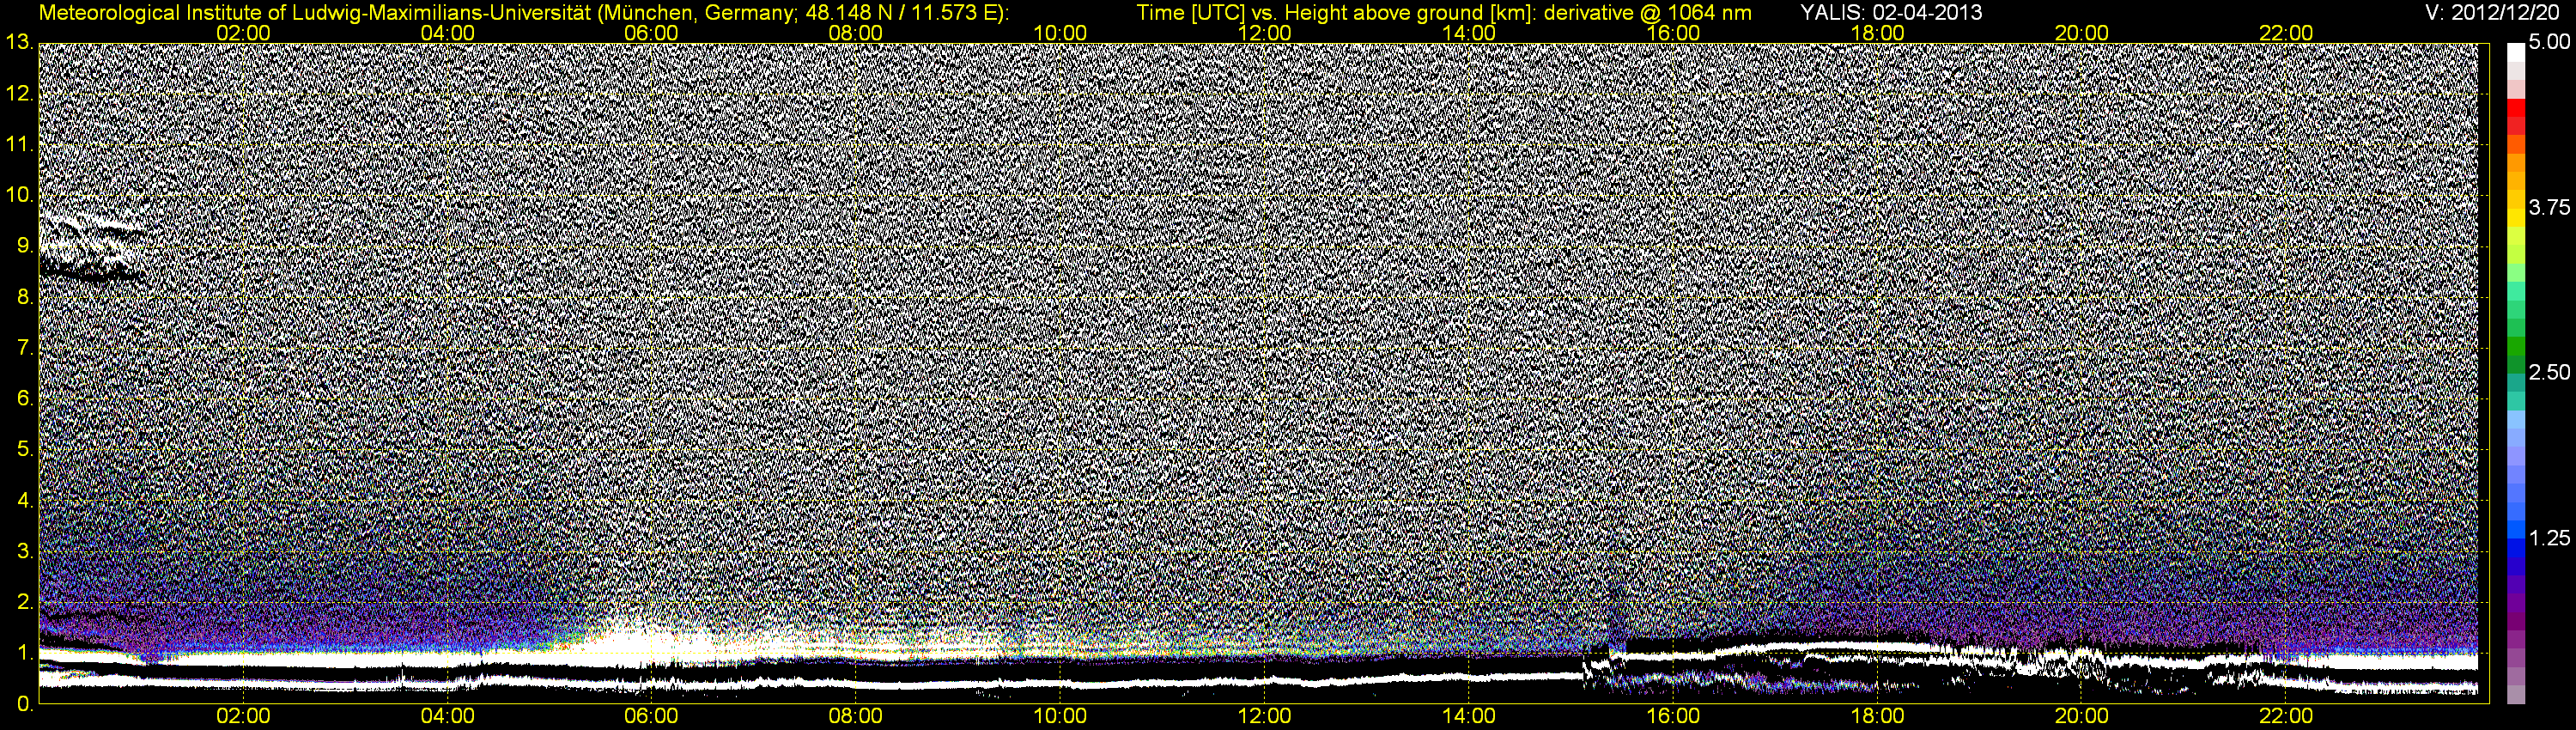Click the 10 km height axis label

click(x=18, y=195)
